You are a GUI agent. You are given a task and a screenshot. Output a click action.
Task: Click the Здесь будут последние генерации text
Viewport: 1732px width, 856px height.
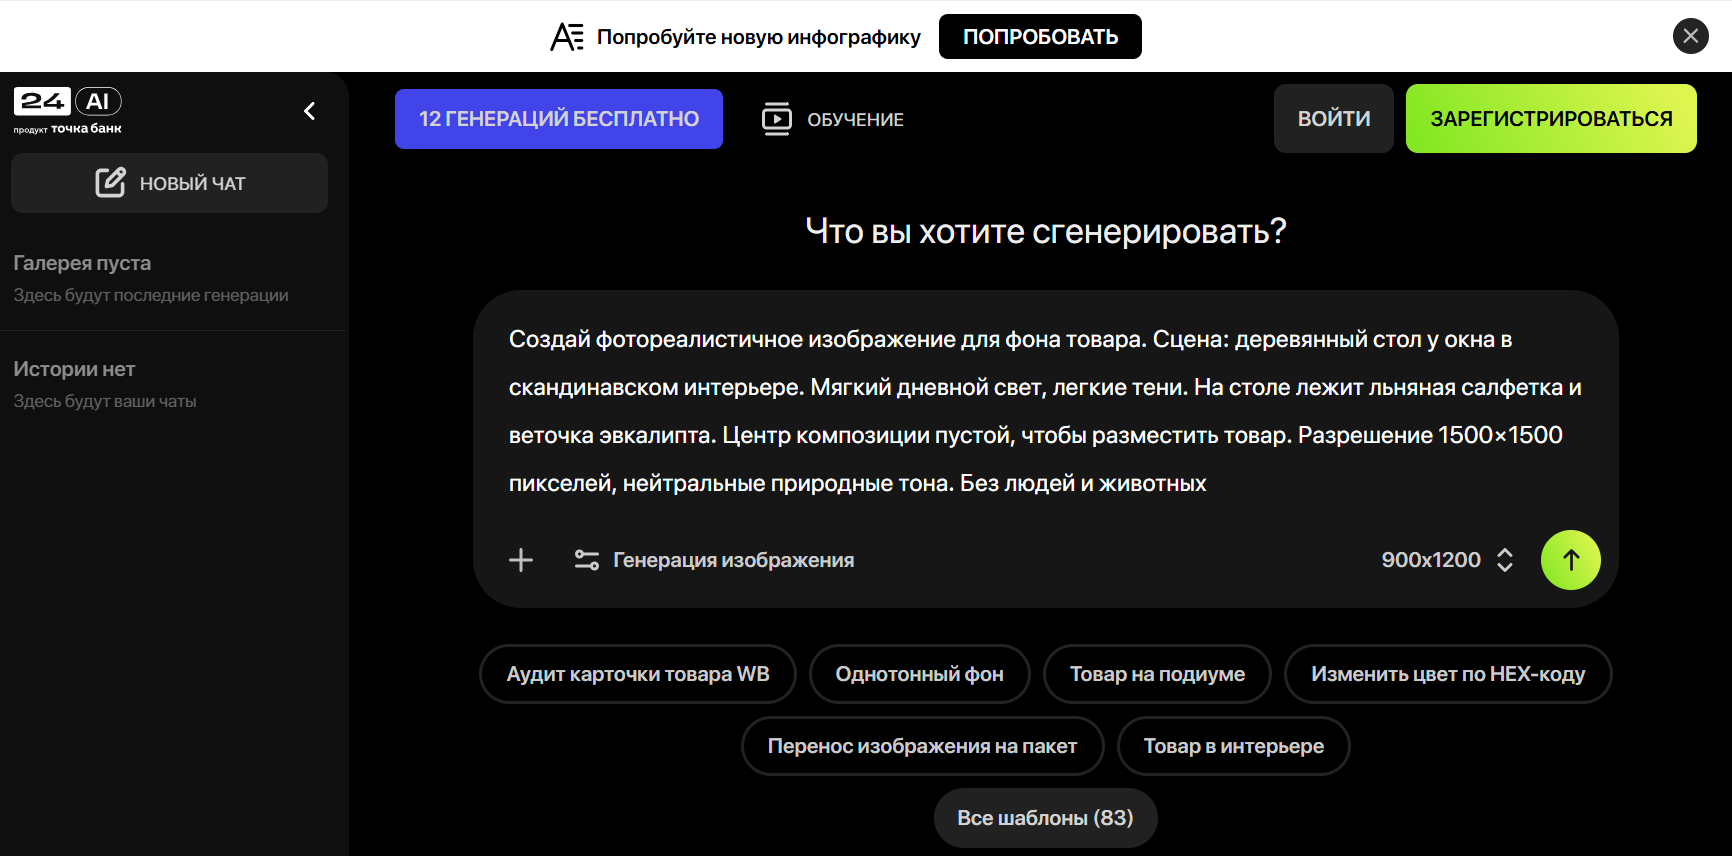coord(151,295)
